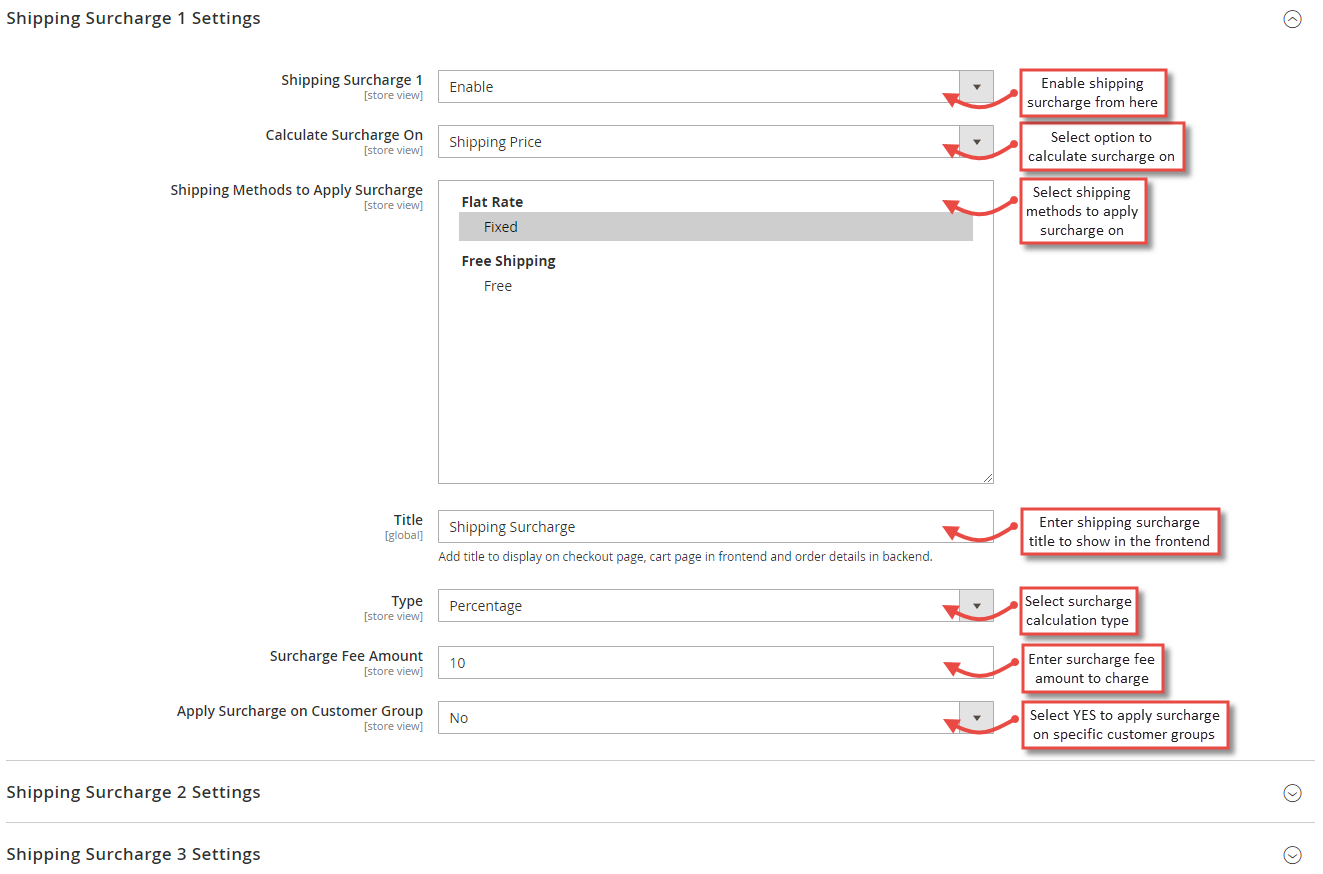Screen dimensions: 1323x874
Task: Click the 'Add title to display' help text
Action: (x=685, y=556)
